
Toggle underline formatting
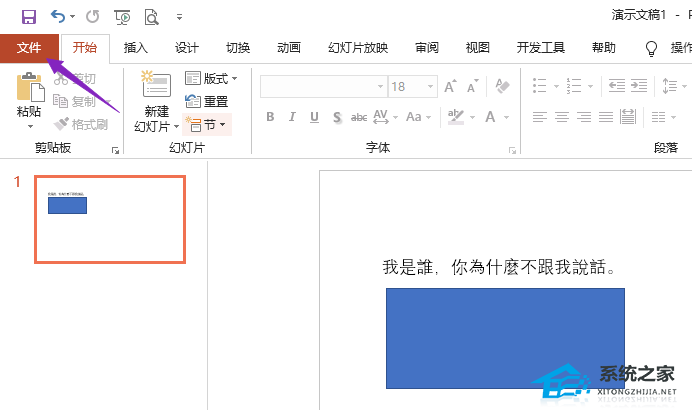pyautogui.click(x=314, y=117)
